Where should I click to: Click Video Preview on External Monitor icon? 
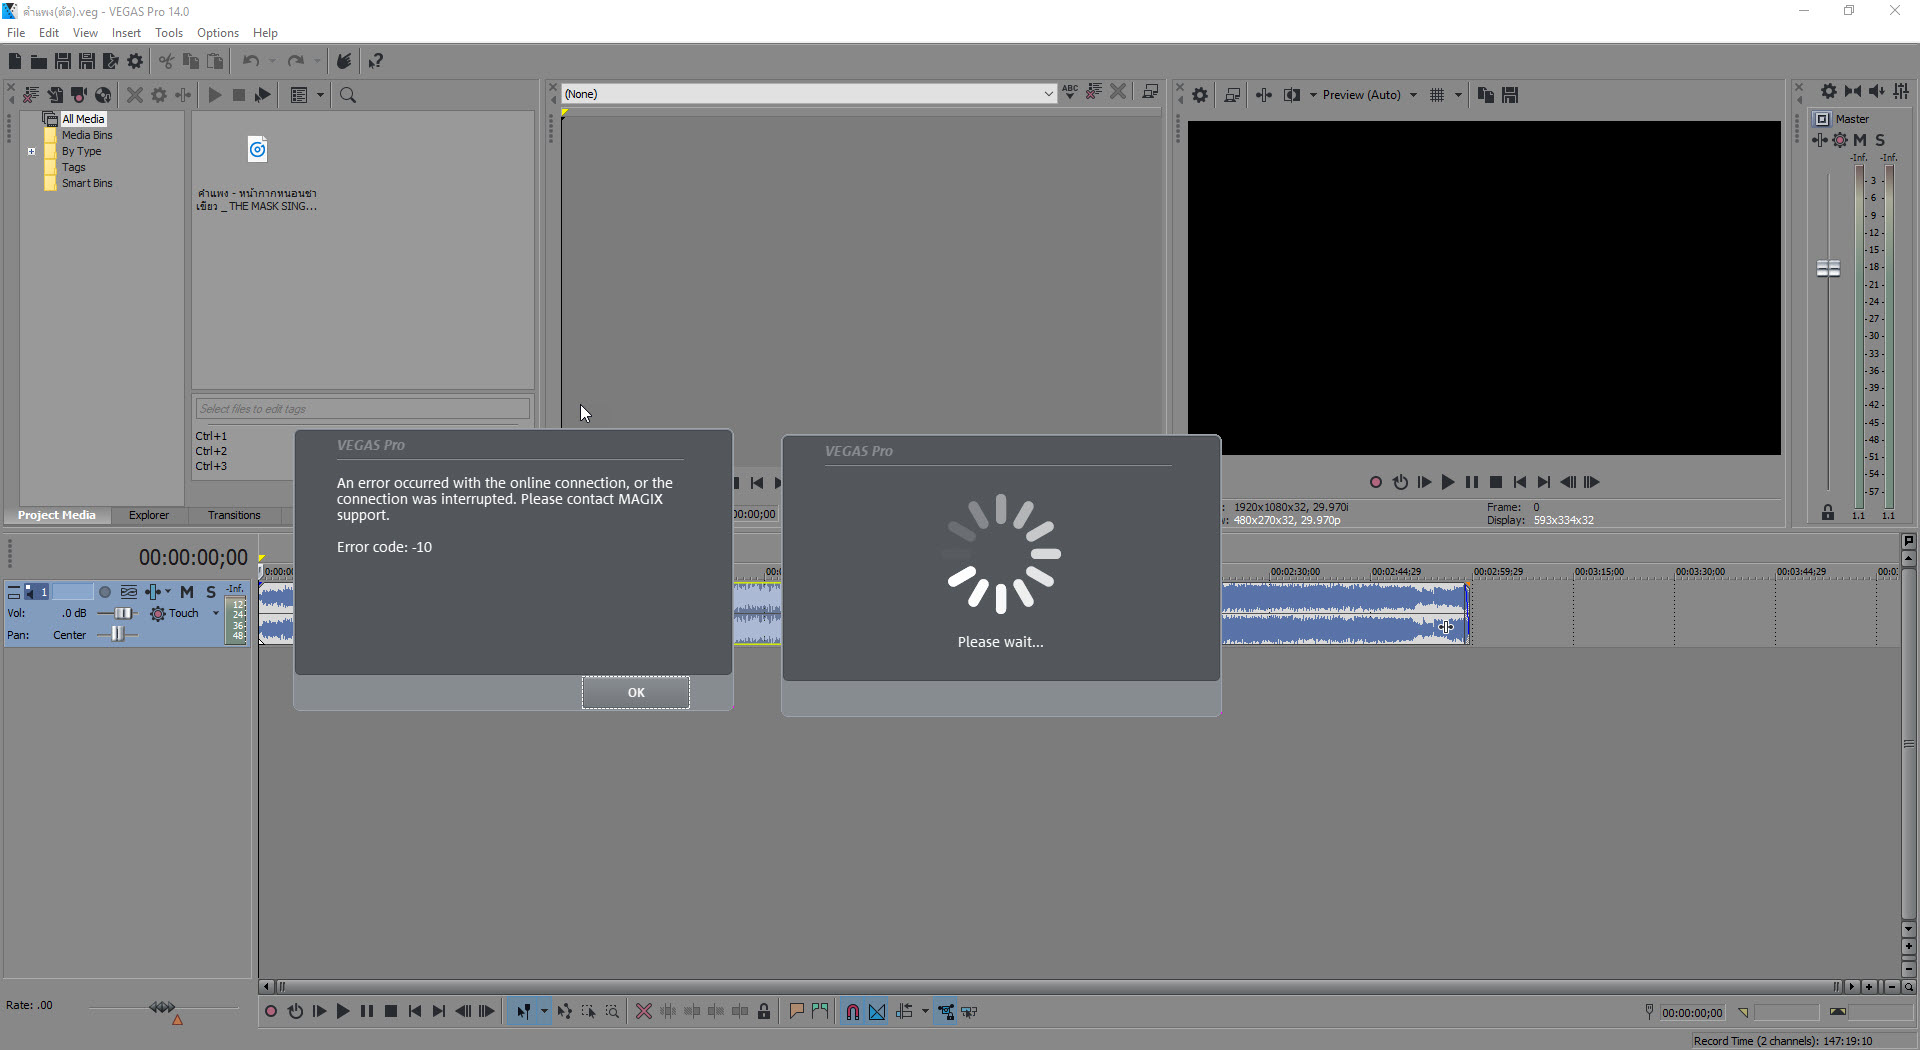[1232, 95]
